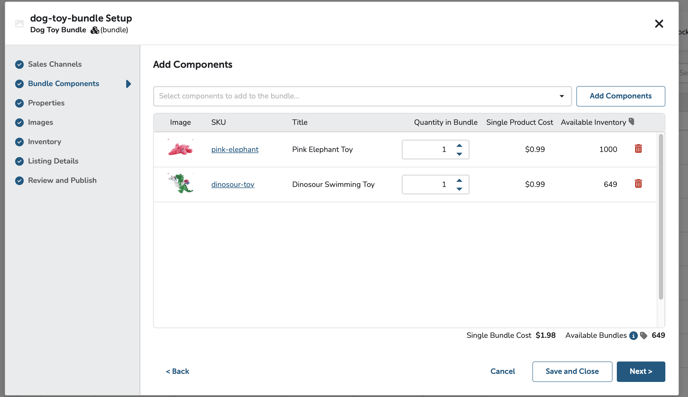Click the Title column header

pyautogui.click(x=300, y=122)
